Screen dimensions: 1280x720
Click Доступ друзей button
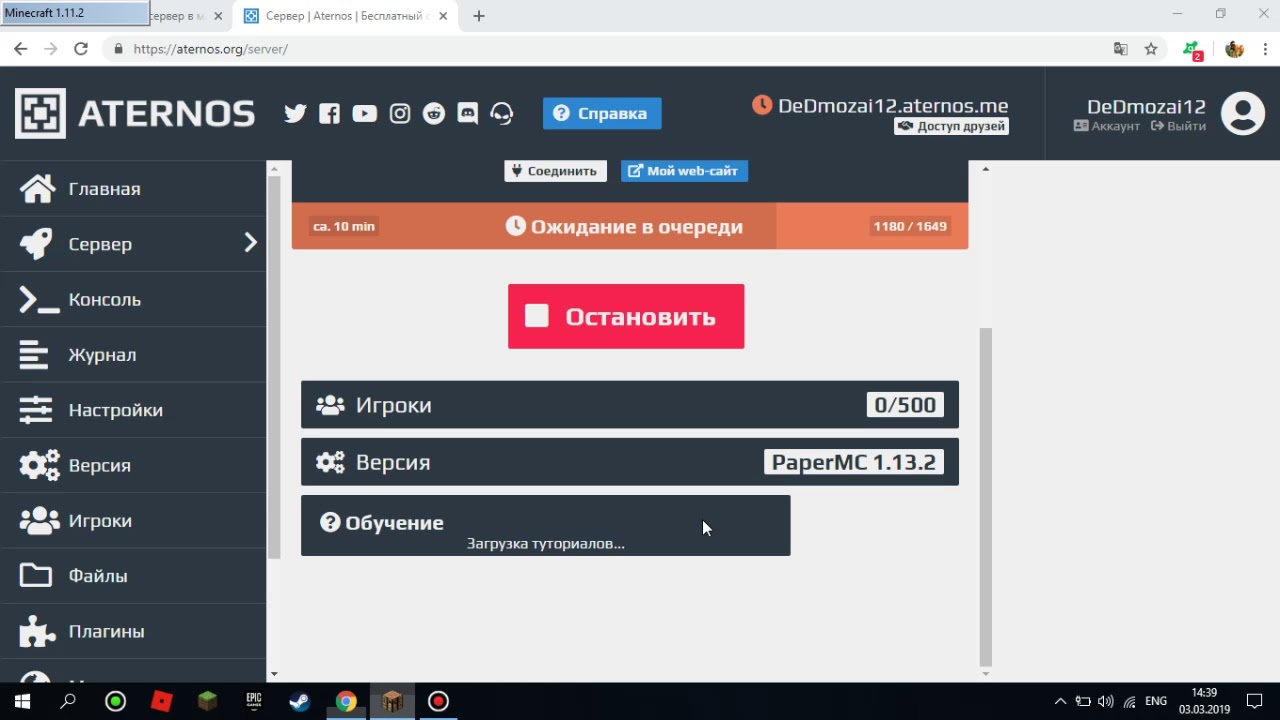pos(951,126)
